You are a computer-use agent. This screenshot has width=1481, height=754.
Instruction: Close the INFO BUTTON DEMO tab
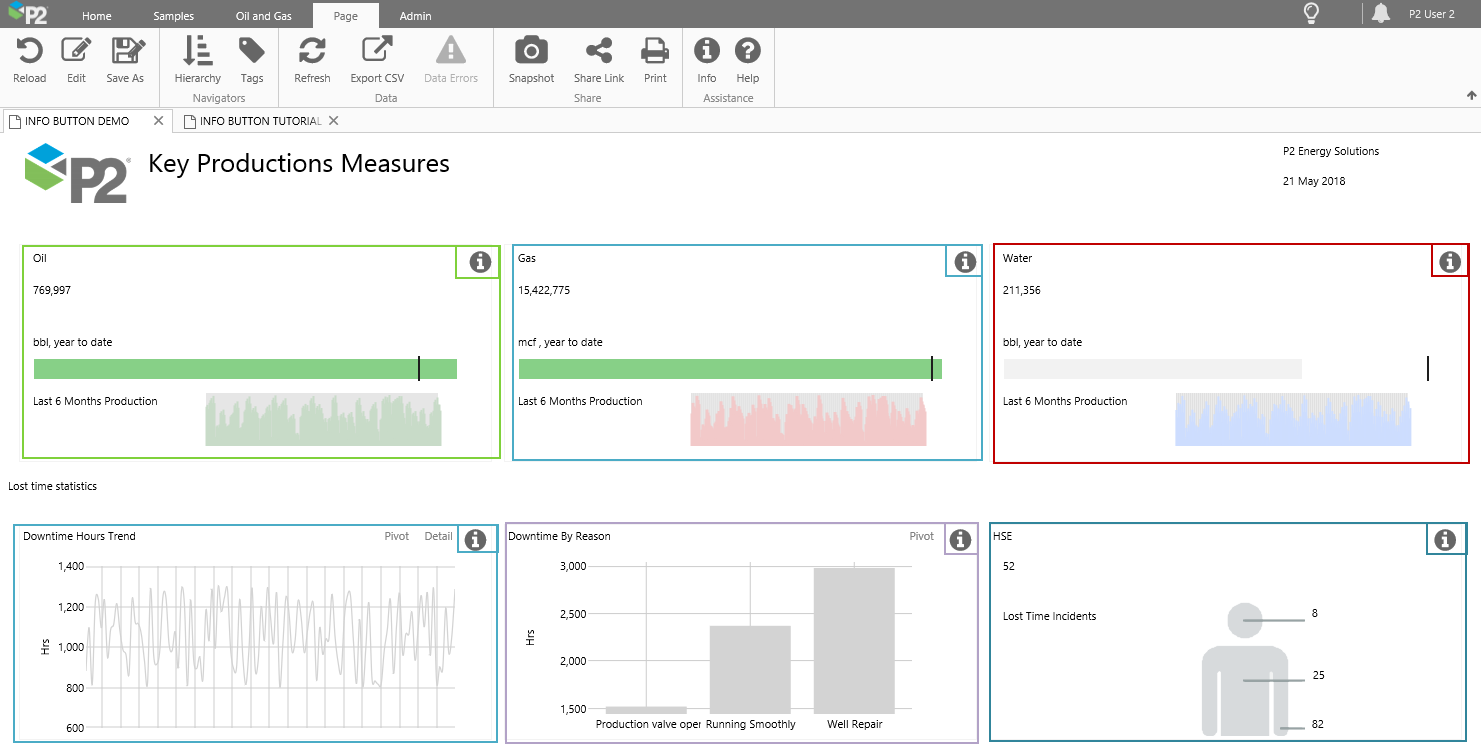tap(158, 121)
